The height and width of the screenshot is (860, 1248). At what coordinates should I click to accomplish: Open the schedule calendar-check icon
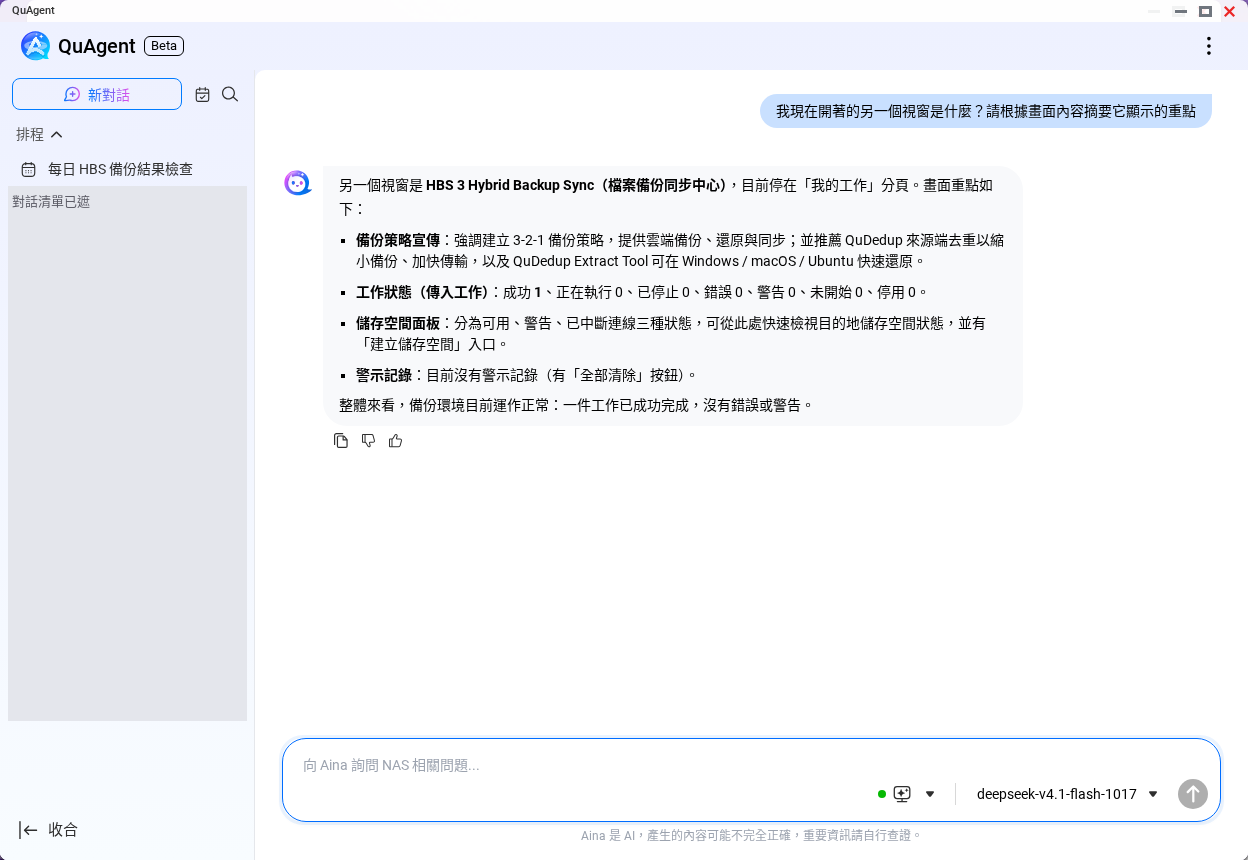[x=202, y=94]
